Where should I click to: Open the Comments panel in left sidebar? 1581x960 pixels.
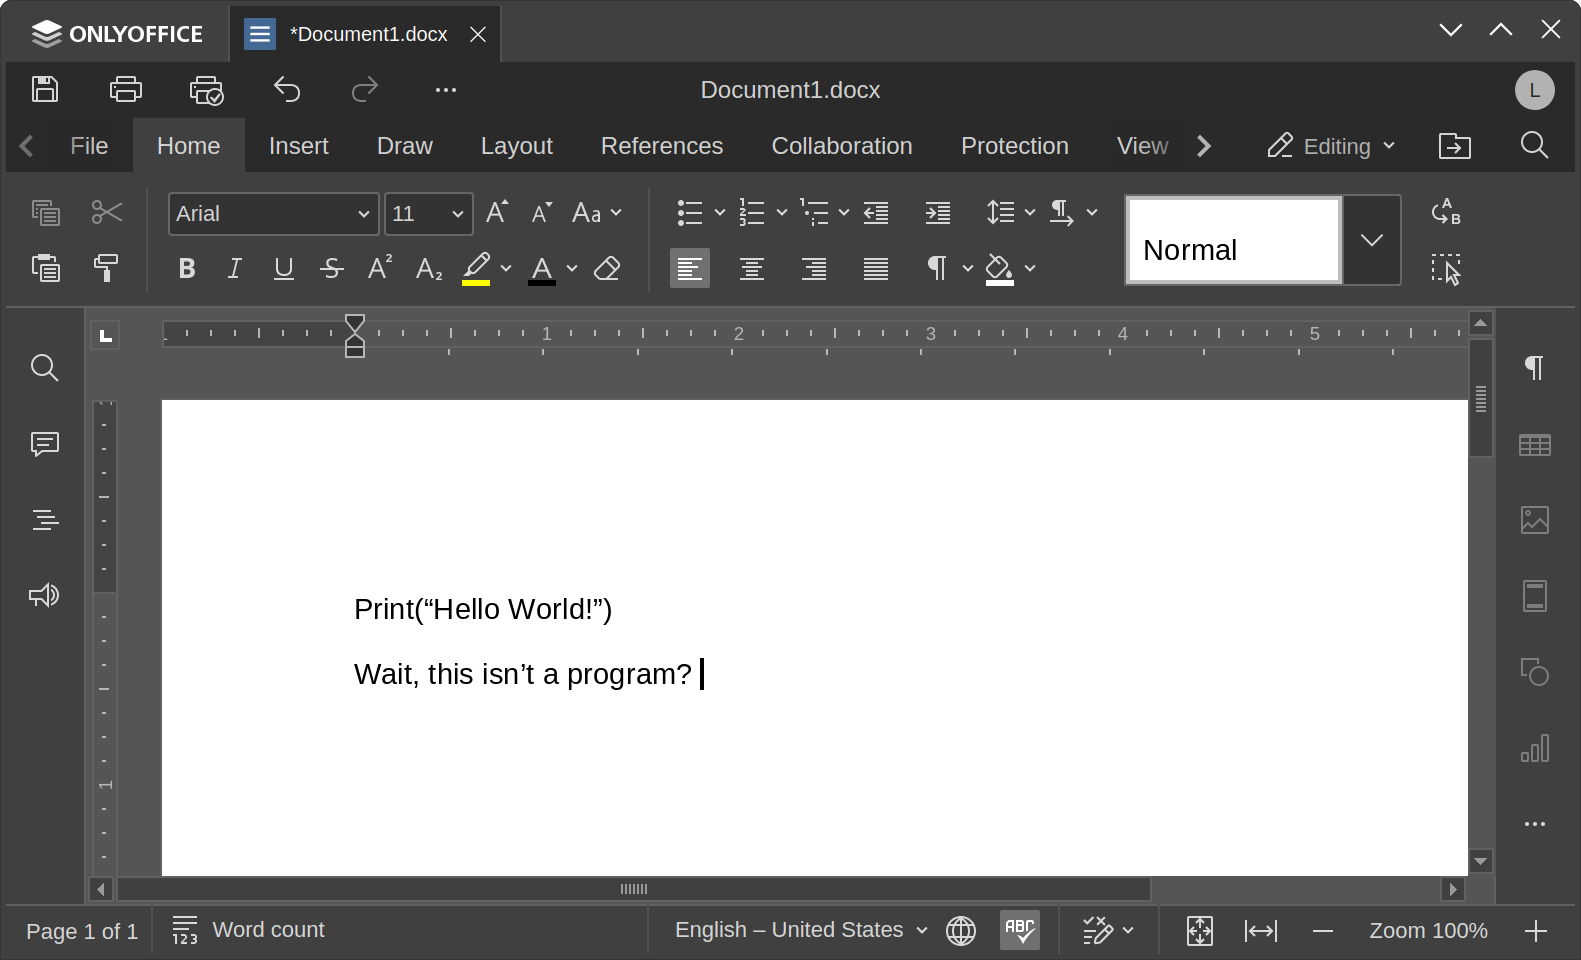(44, 444)
